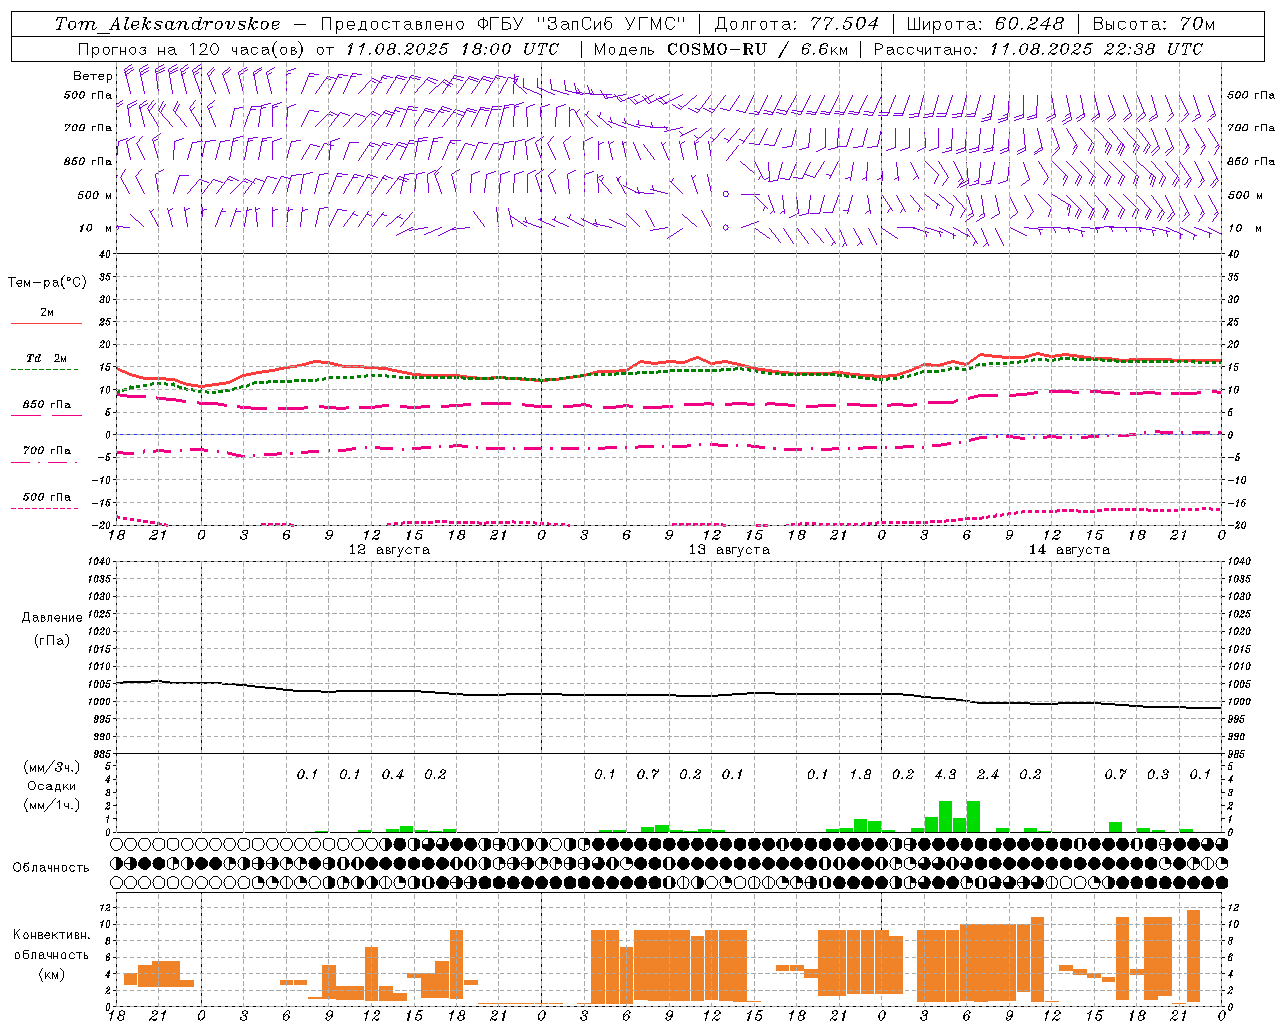This screenshot has height=1024, width=1280.
Task: Click the 10 м wind level label on left
Action: (x=95, y=228)
